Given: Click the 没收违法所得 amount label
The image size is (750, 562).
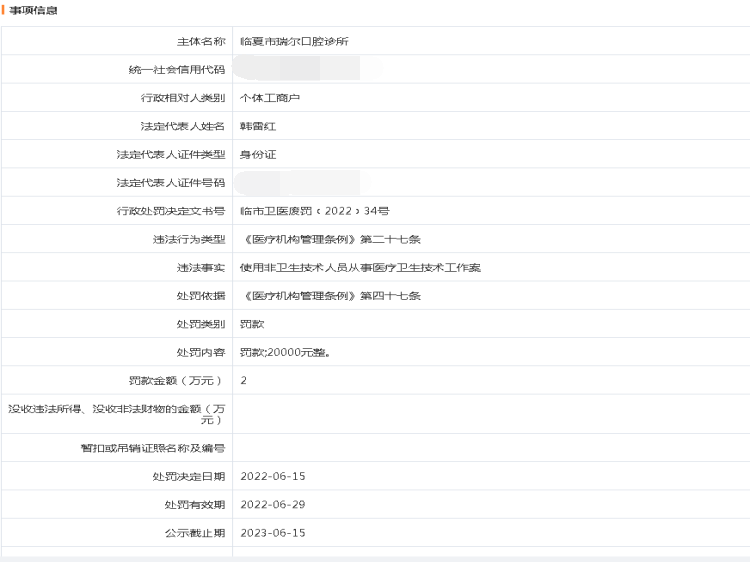Looking at the screenshot, I should [x=115, y=414].
